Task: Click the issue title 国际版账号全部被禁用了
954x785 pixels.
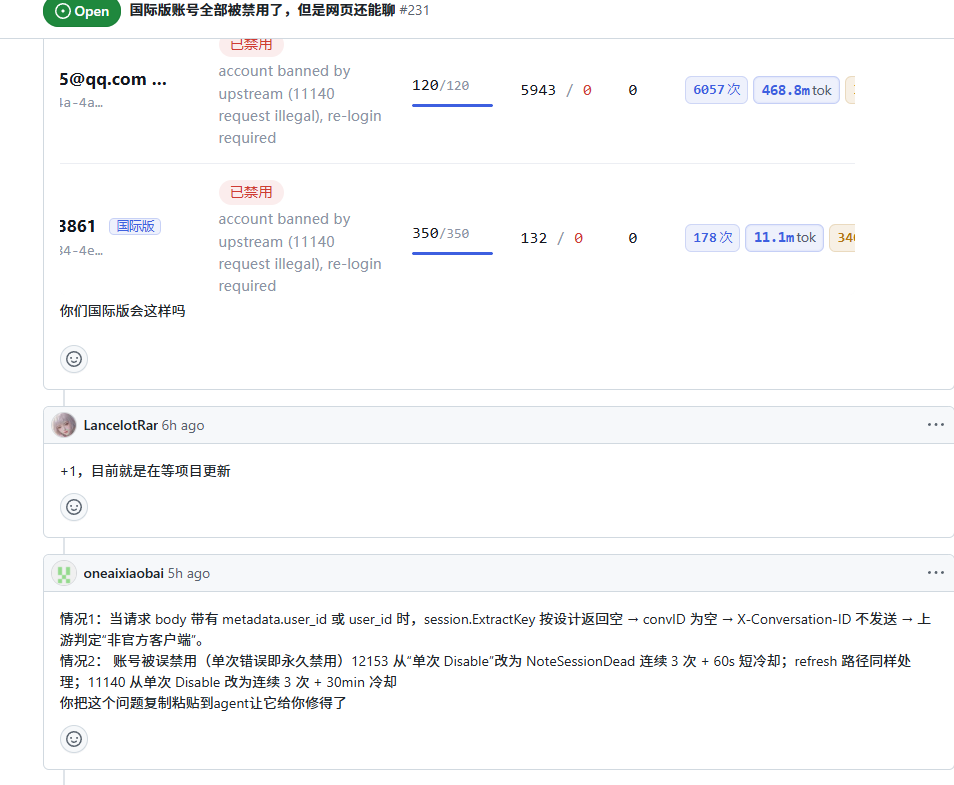Action: (x=262, y=10)
